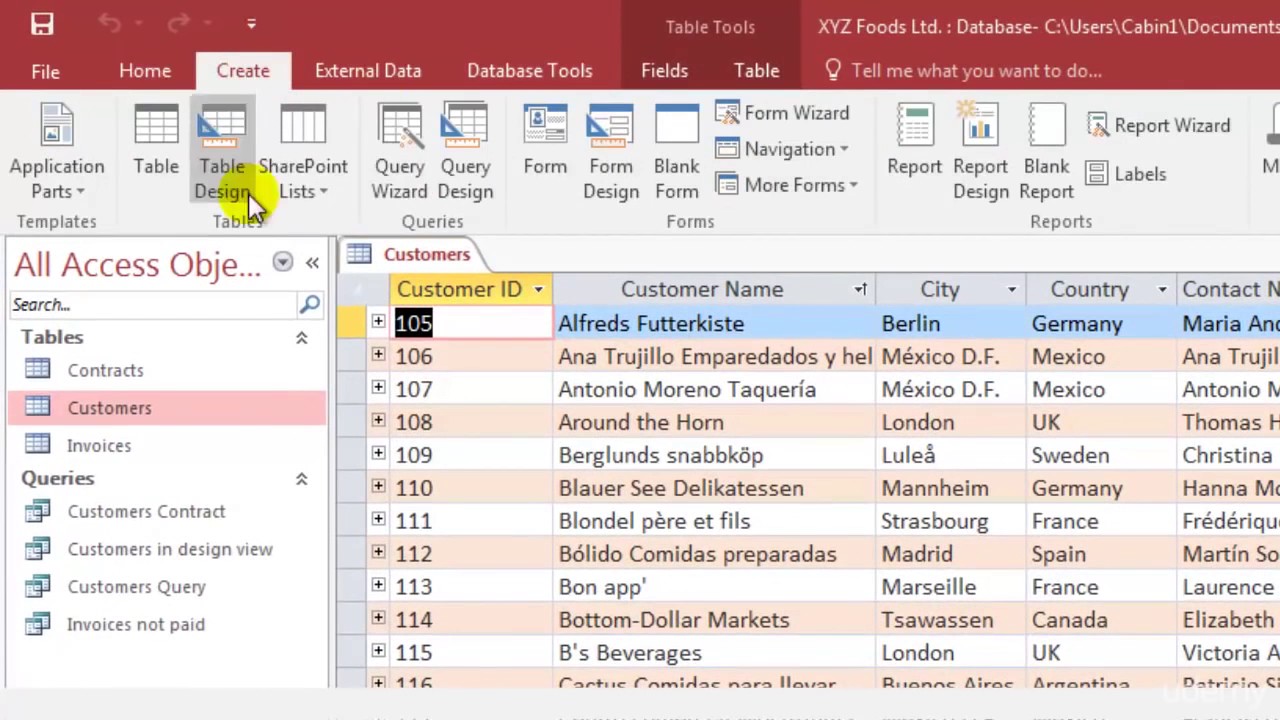1280x720 pixels.
Task: Collapse the Tables group in navigation pane
Action: click(301, 338)
